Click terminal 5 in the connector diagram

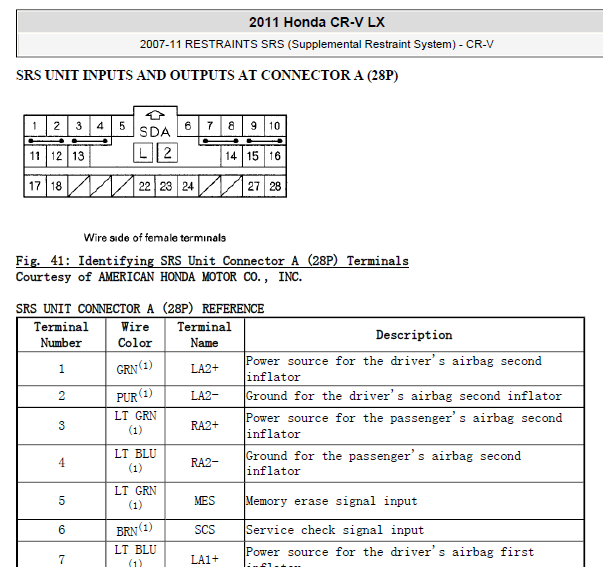click(122, 126)
